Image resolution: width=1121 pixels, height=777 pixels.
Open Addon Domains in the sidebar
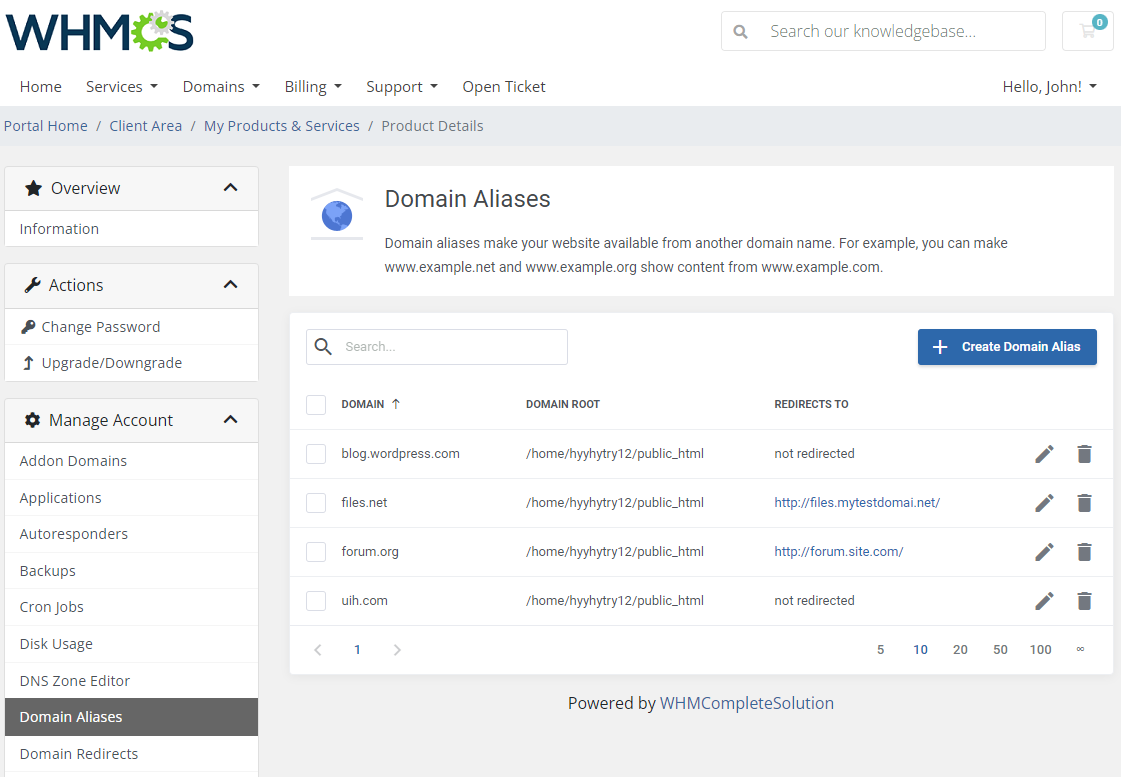(x=132, y=461)
